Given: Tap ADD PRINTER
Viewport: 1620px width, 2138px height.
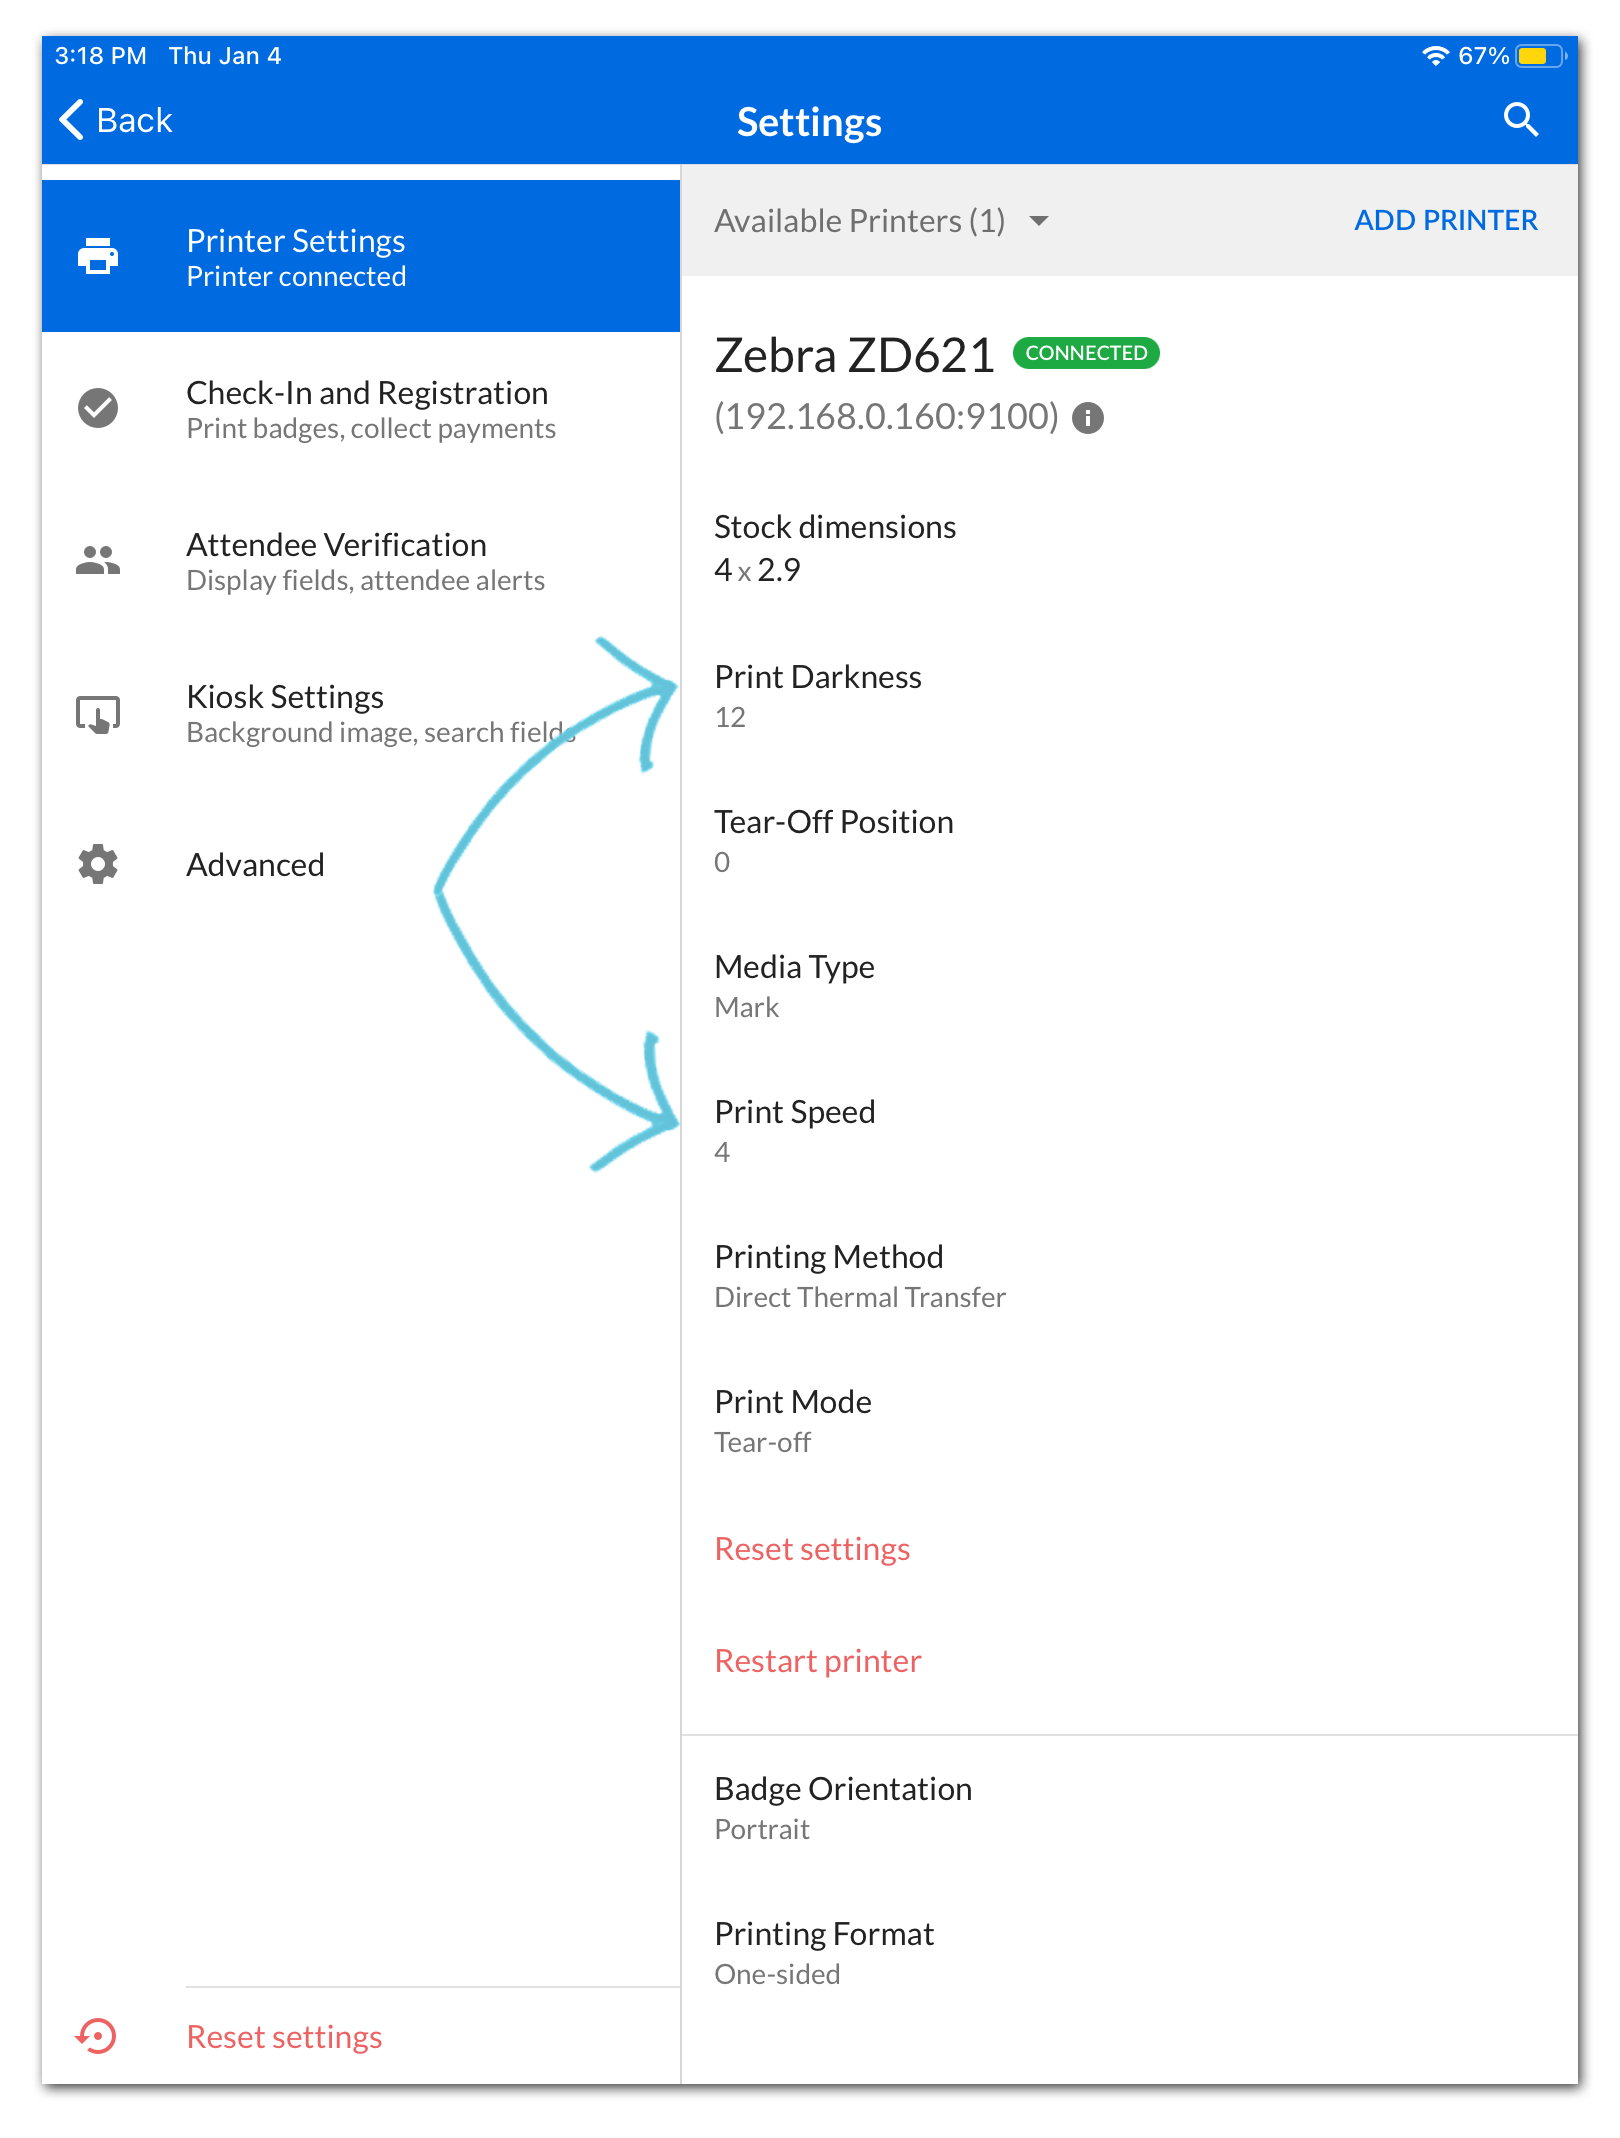Looking at the screenshot, I should (1446, 220).
